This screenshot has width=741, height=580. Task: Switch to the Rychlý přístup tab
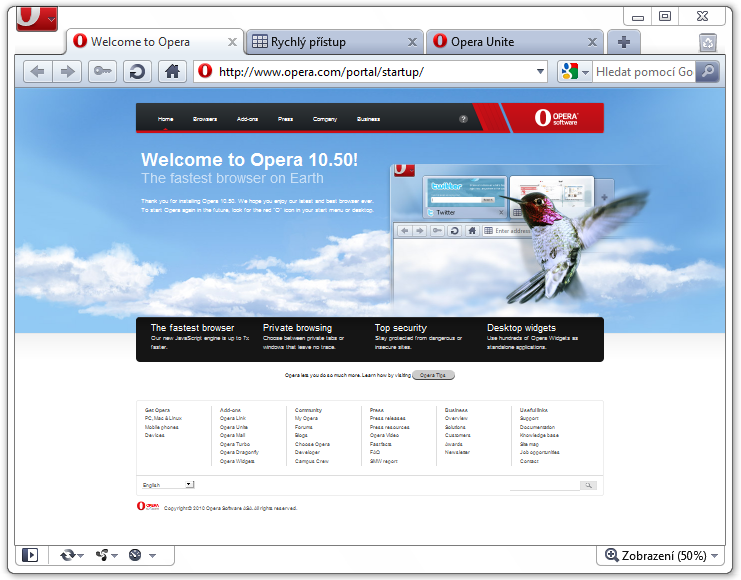click(x=335, y=42)
